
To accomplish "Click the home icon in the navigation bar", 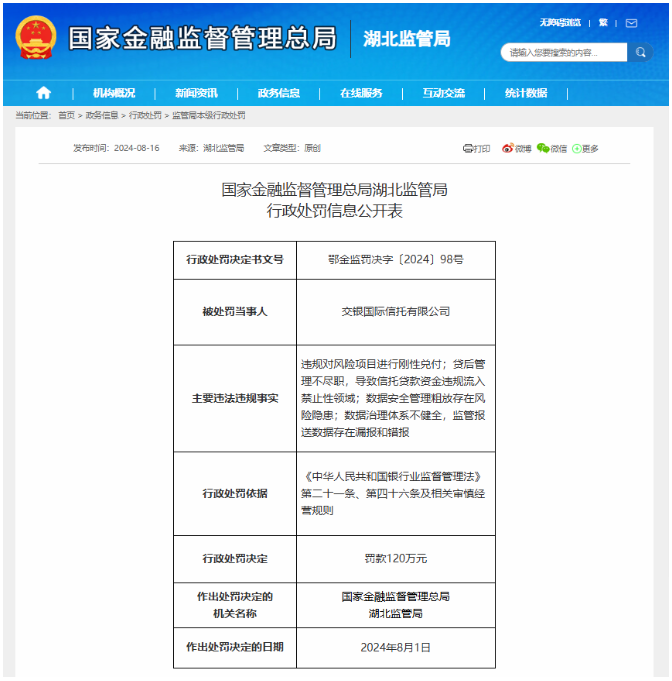I will (x=43, y=93).
